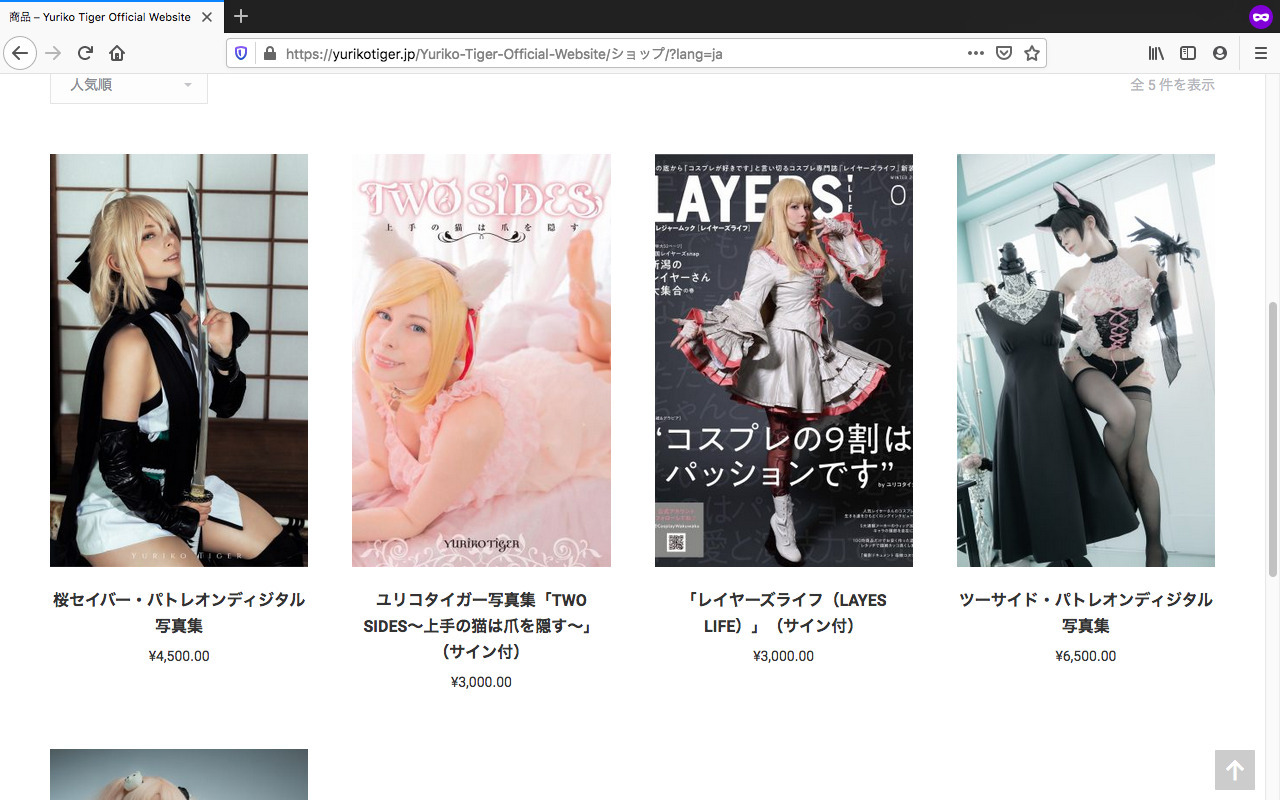Reload the current page
1280x800 pixels.
(x=85, y=53)
